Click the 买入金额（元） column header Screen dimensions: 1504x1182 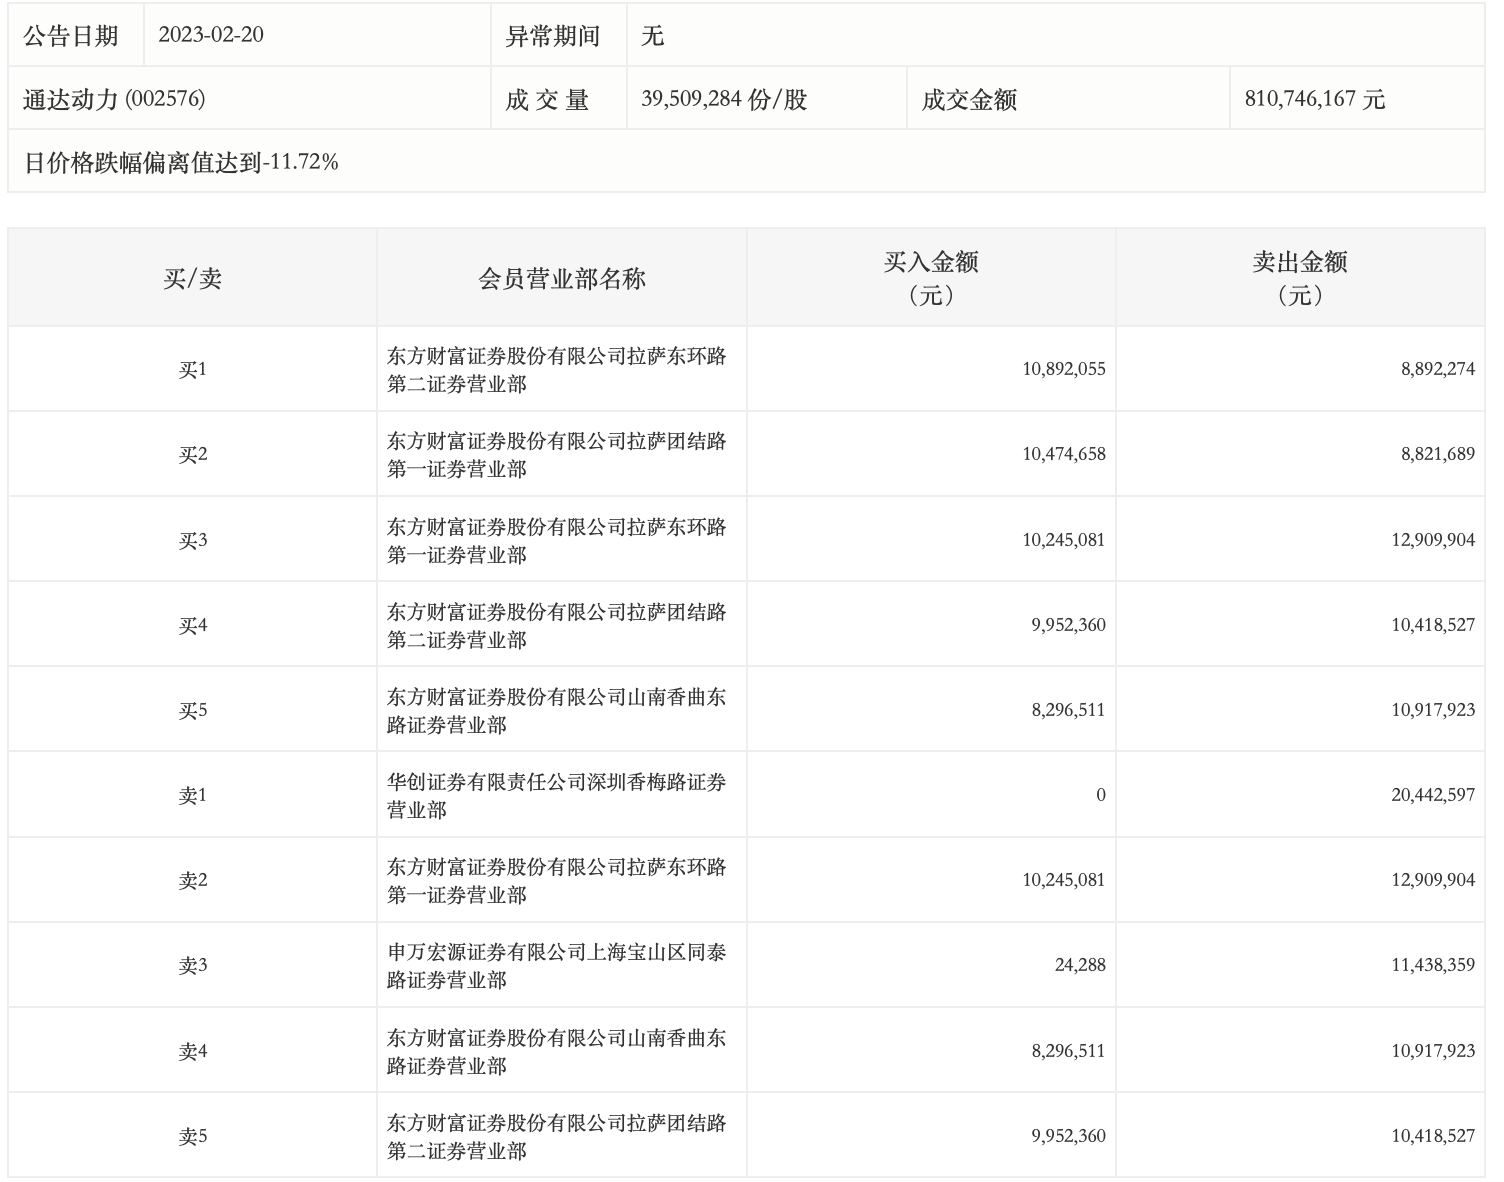click(x=931, y=278)
